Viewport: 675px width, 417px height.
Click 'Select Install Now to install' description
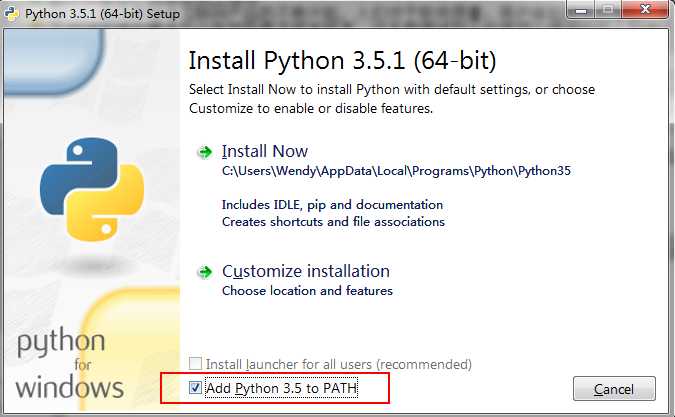392,99
